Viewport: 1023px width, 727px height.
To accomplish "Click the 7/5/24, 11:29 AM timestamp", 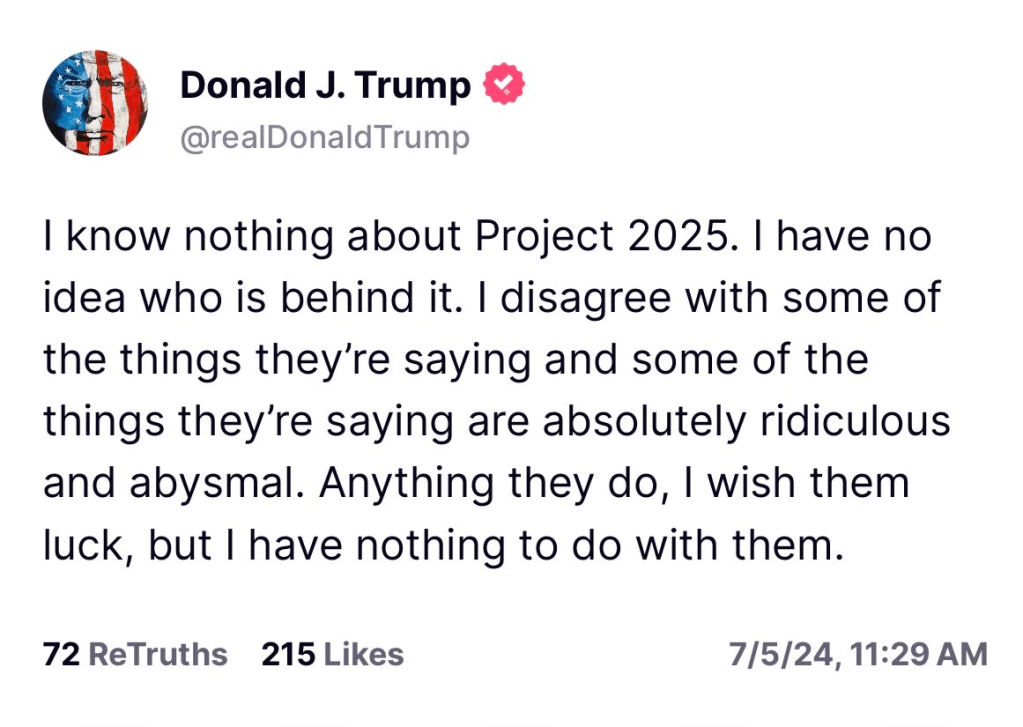I will [858, 655].
